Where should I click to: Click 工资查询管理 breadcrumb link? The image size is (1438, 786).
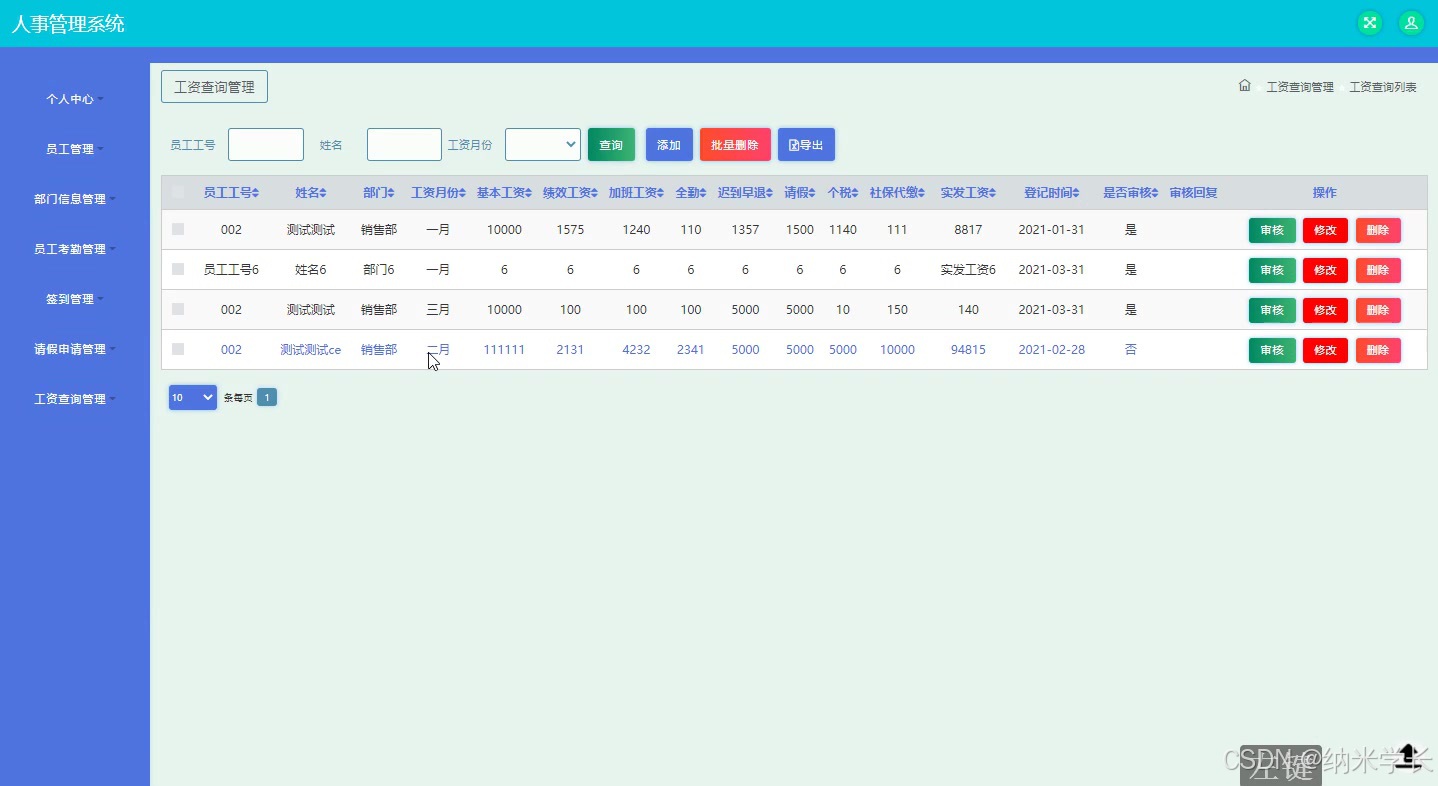[x=1300, y=87]
